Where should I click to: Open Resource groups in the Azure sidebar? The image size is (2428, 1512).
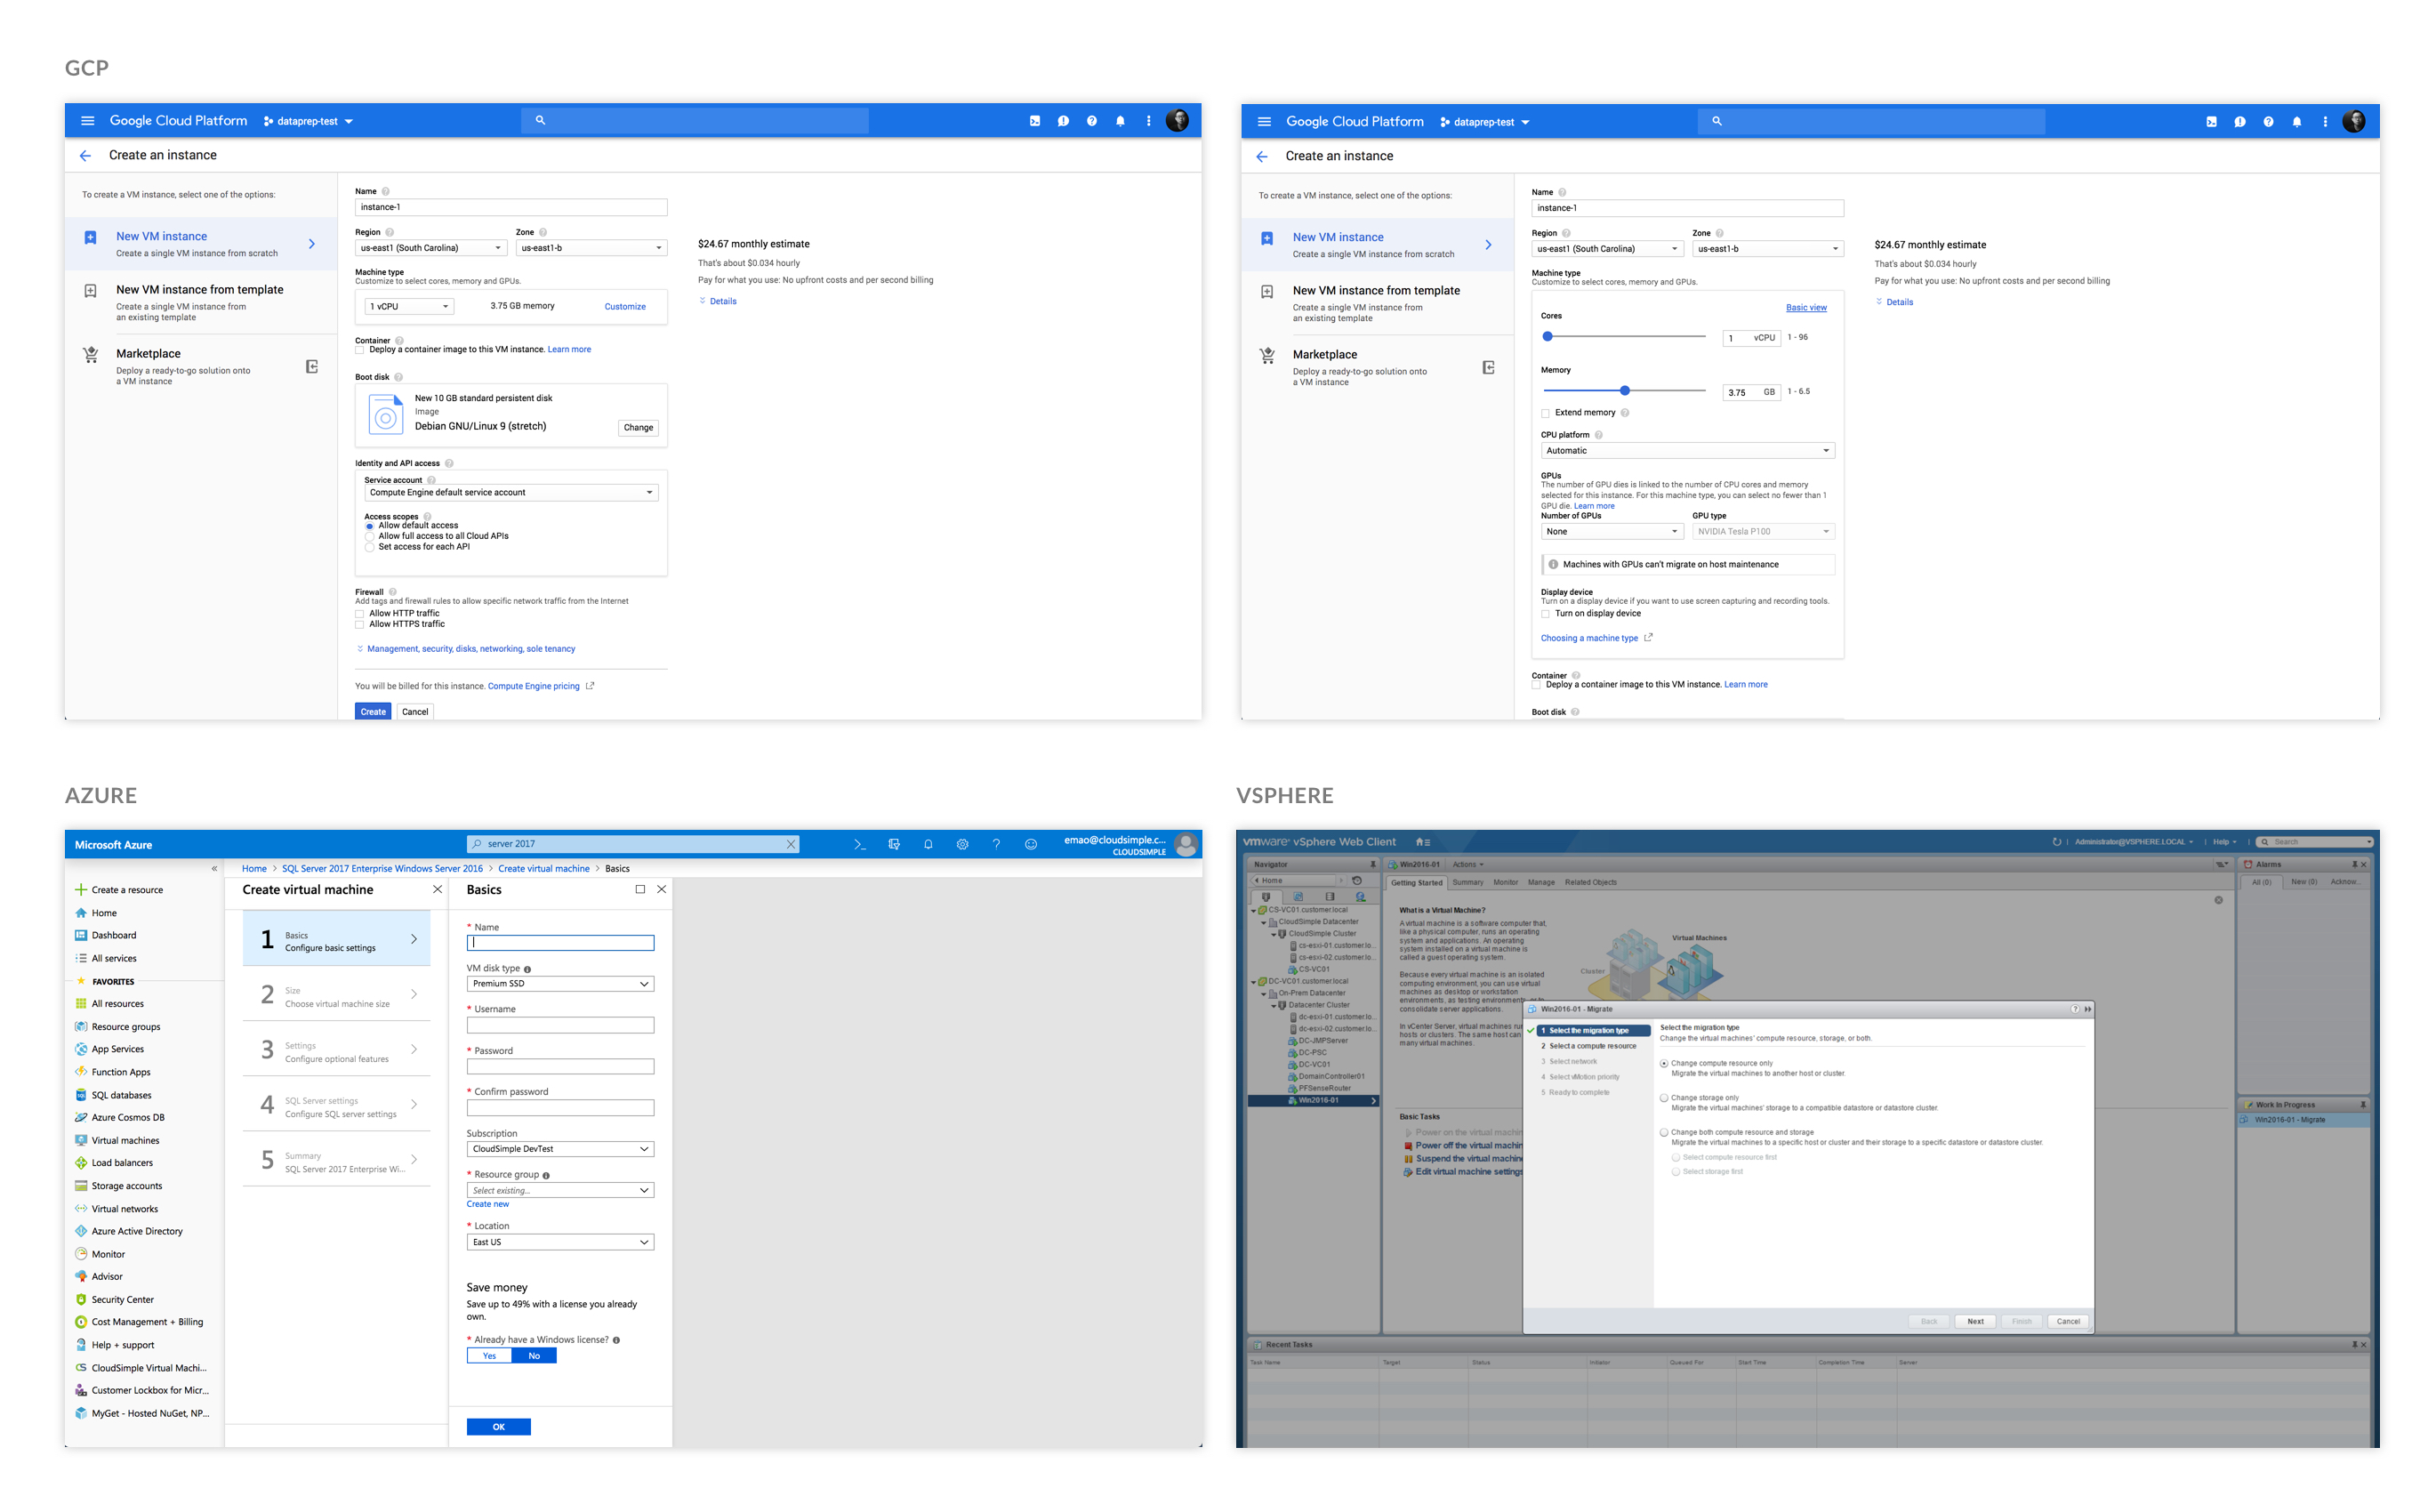(x=117, y=1027)
